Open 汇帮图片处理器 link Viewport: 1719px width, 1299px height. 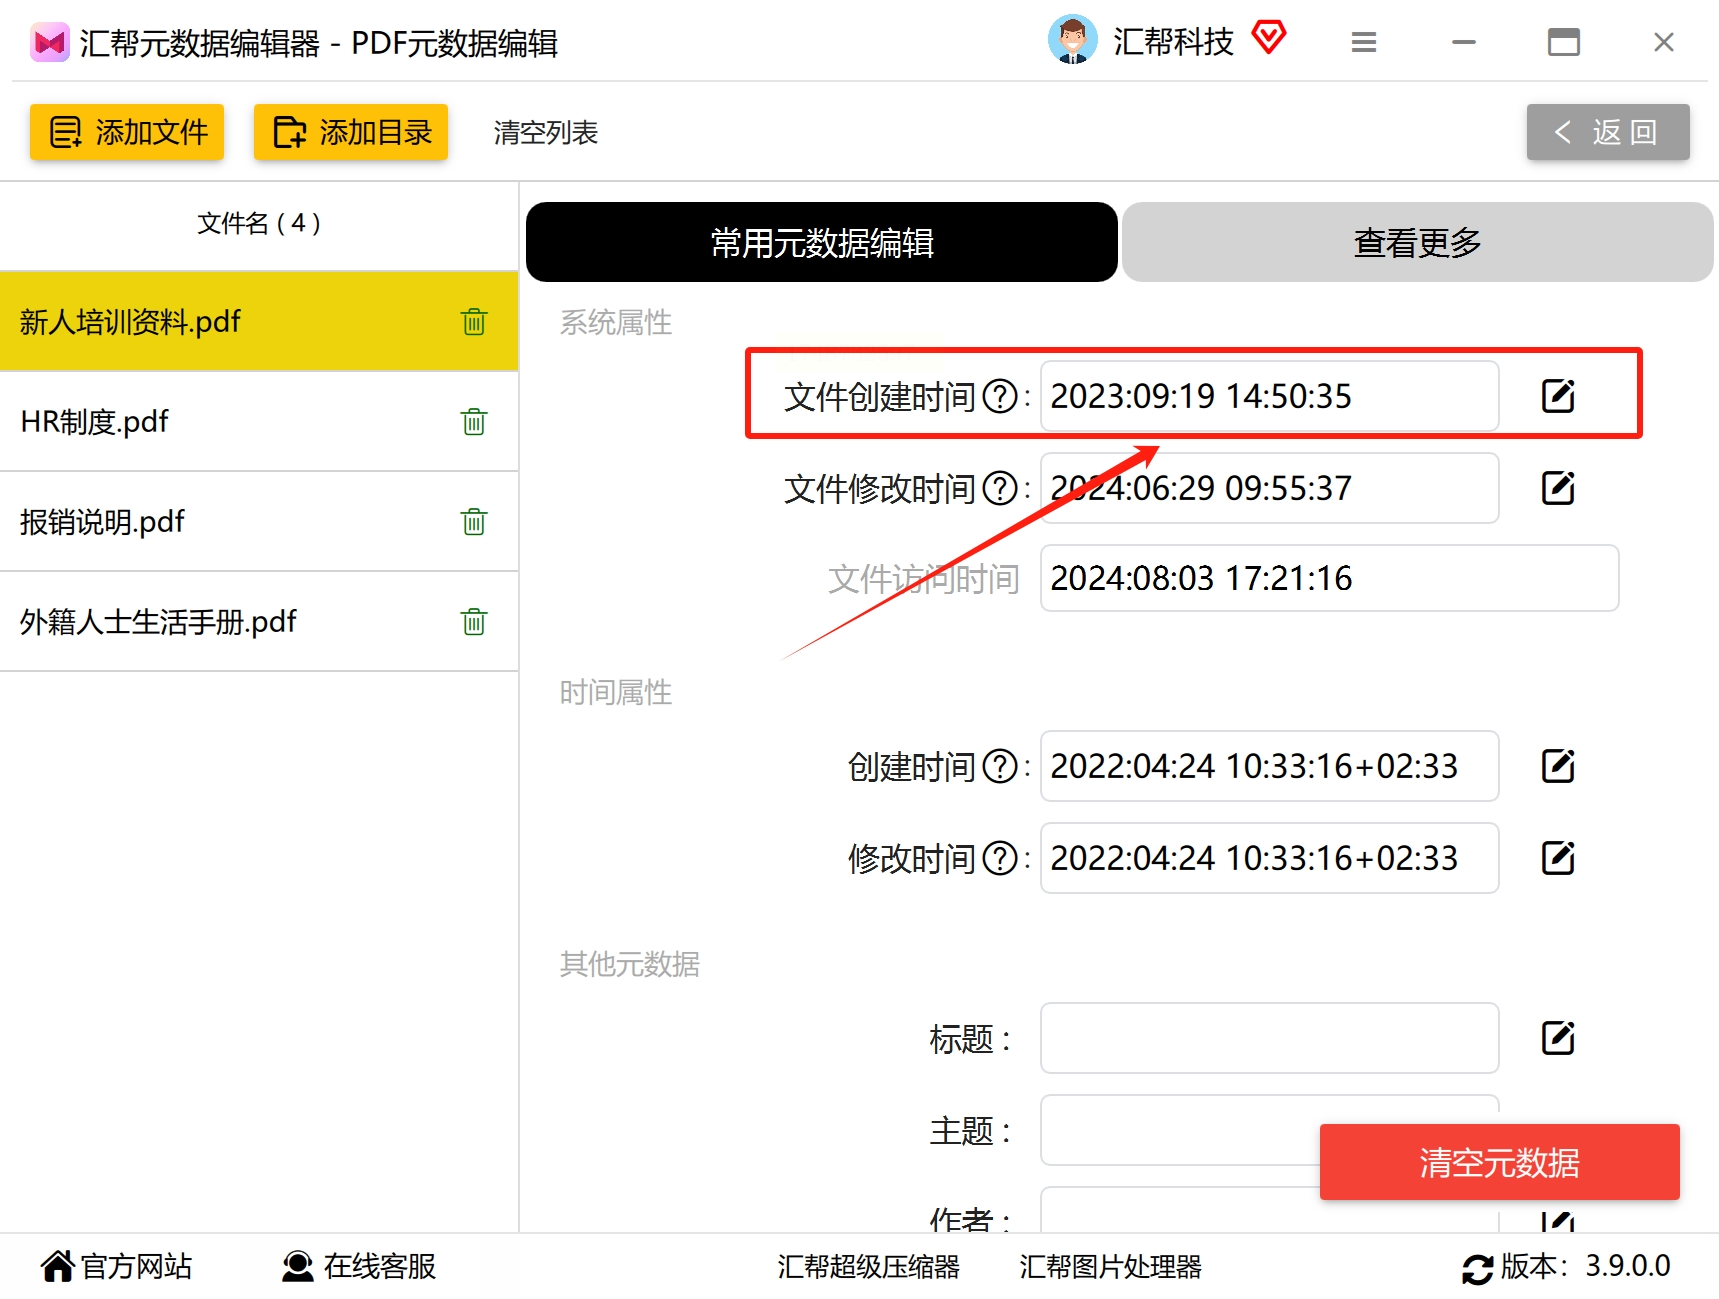coord(1111,1267)
